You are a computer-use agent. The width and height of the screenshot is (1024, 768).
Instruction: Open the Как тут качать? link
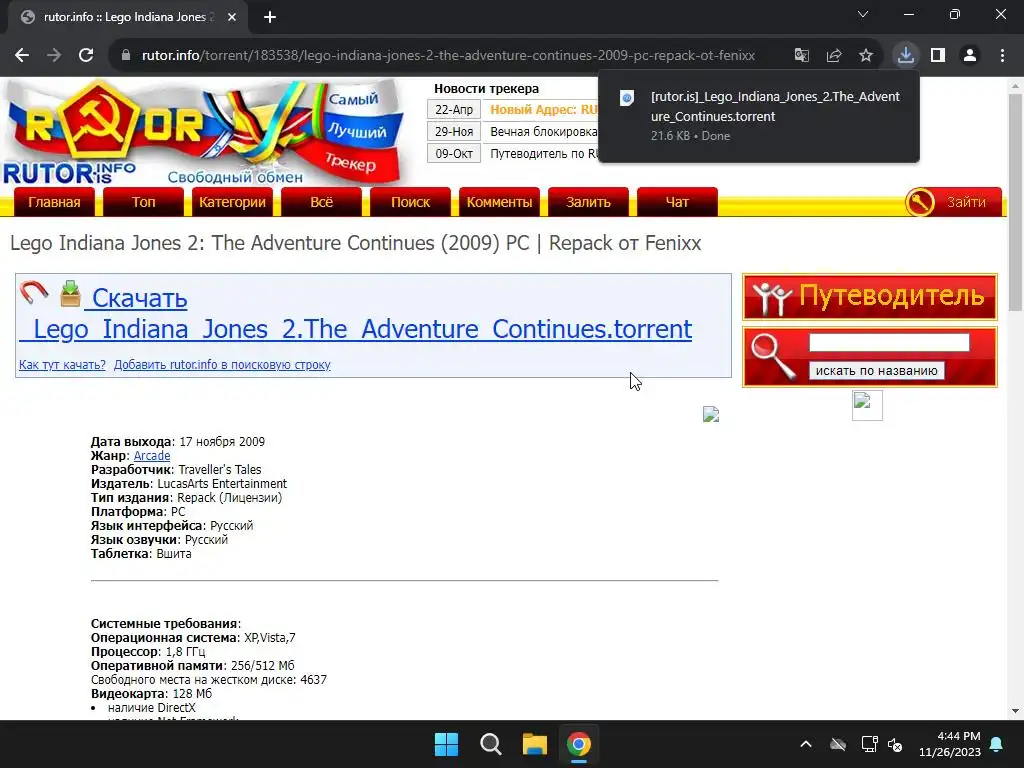click(62, 365)
